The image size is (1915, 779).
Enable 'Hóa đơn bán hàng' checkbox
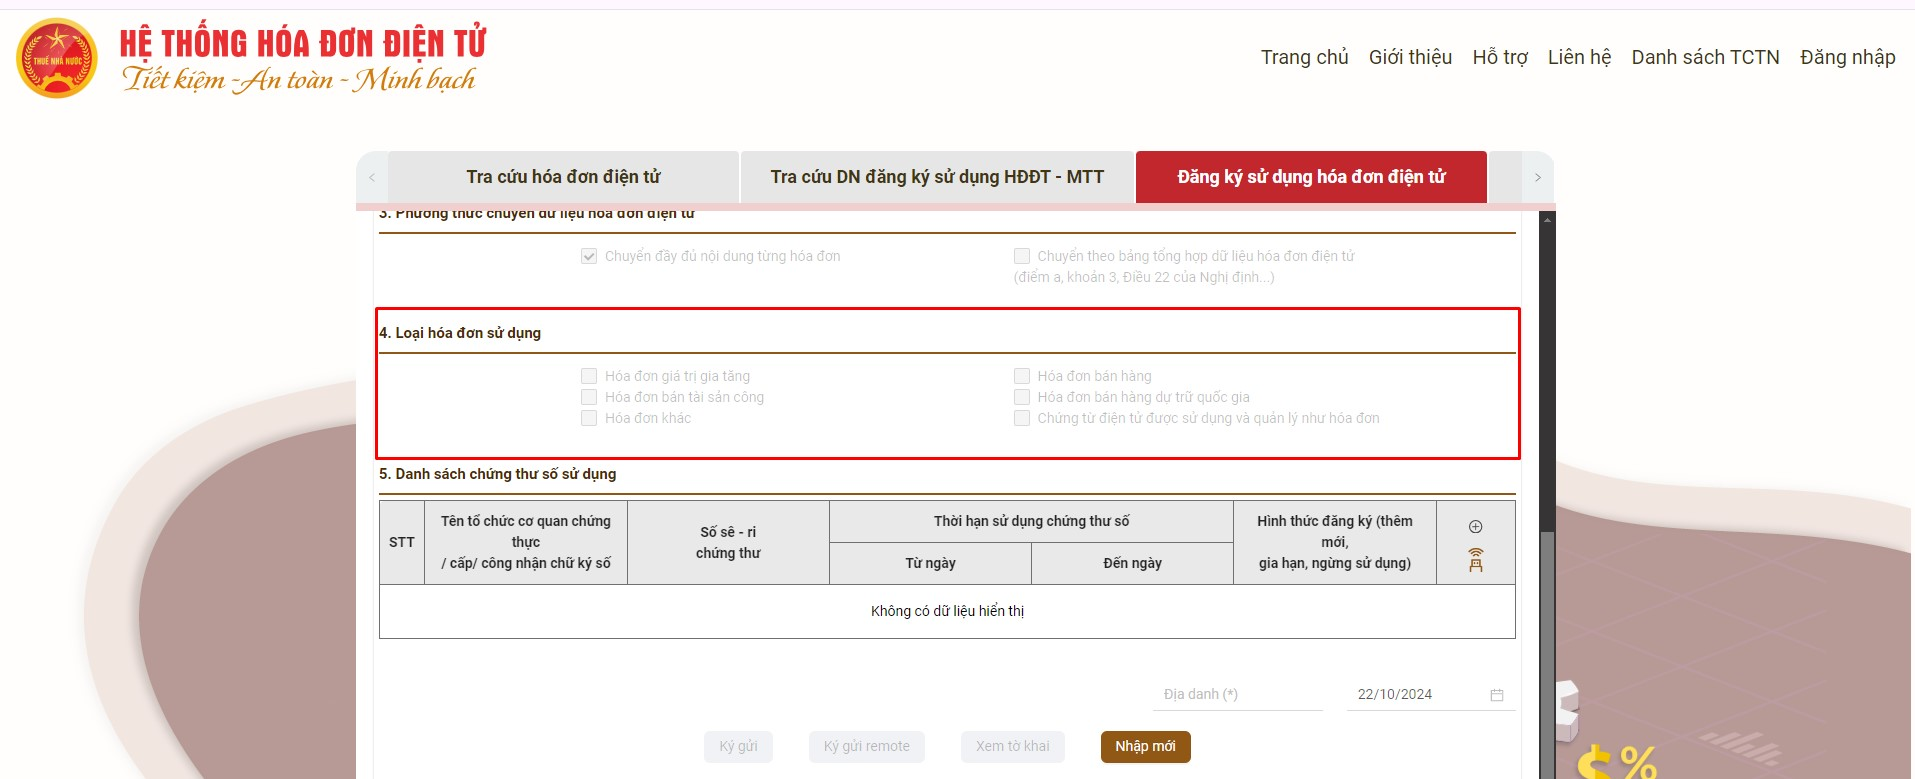1021,376
